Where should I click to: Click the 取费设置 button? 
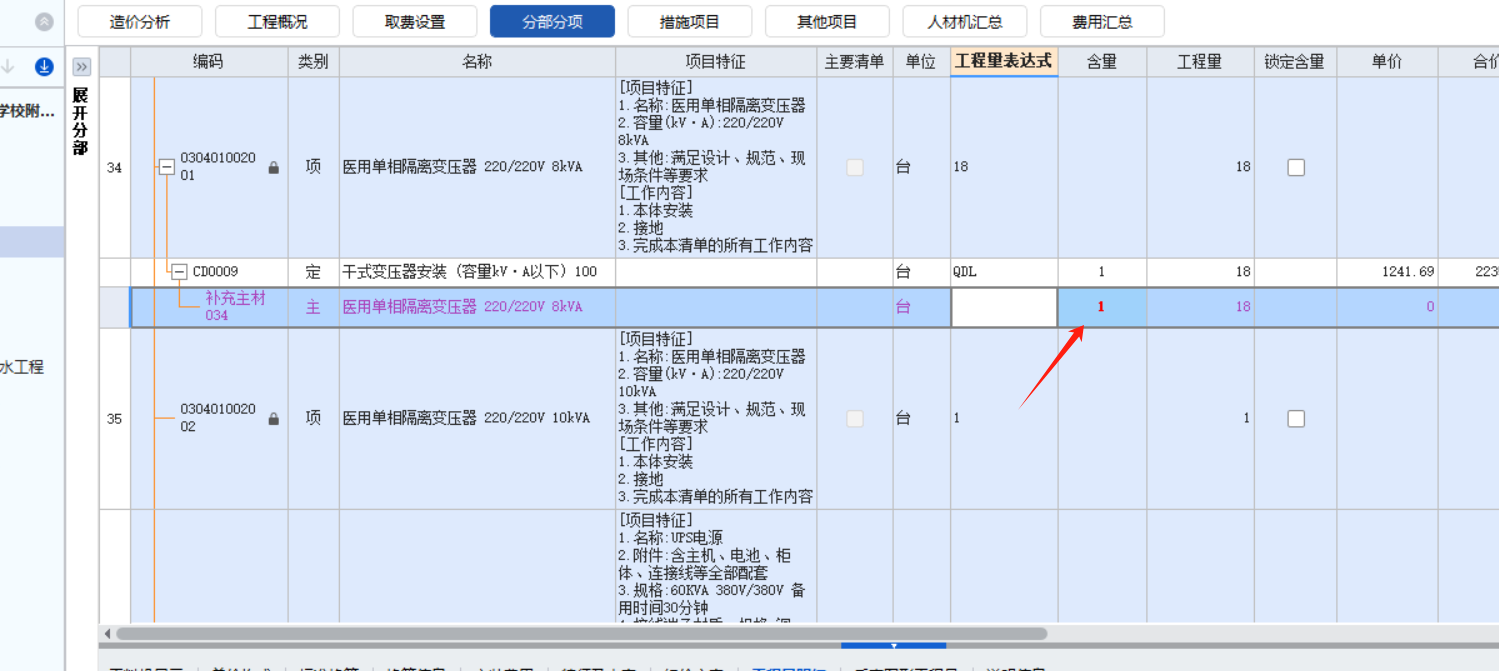(x=415, y=21)
